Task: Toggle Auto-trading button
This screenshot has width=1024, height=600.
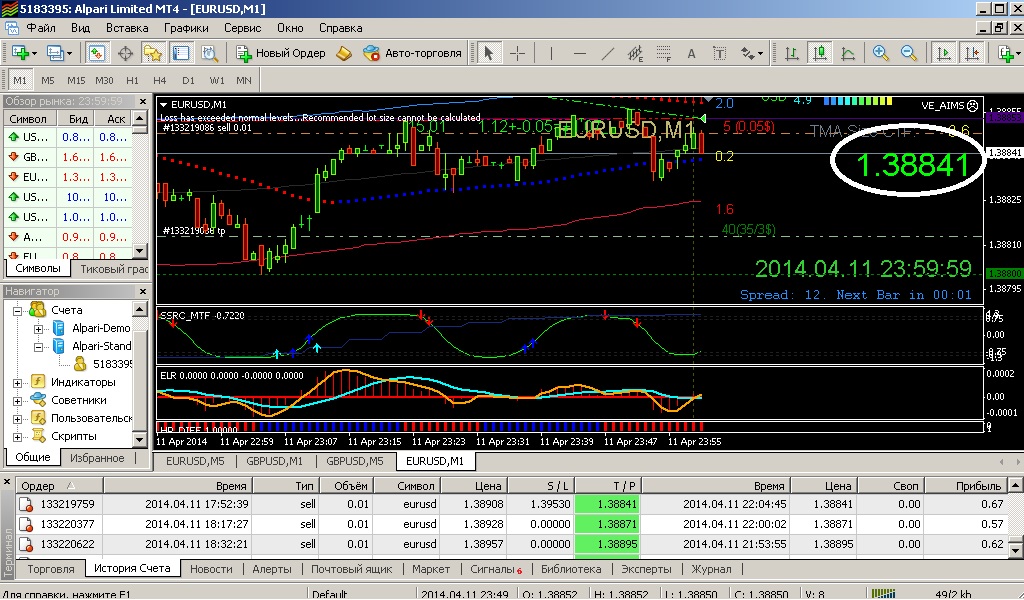Action: click(x=413, y=54)
